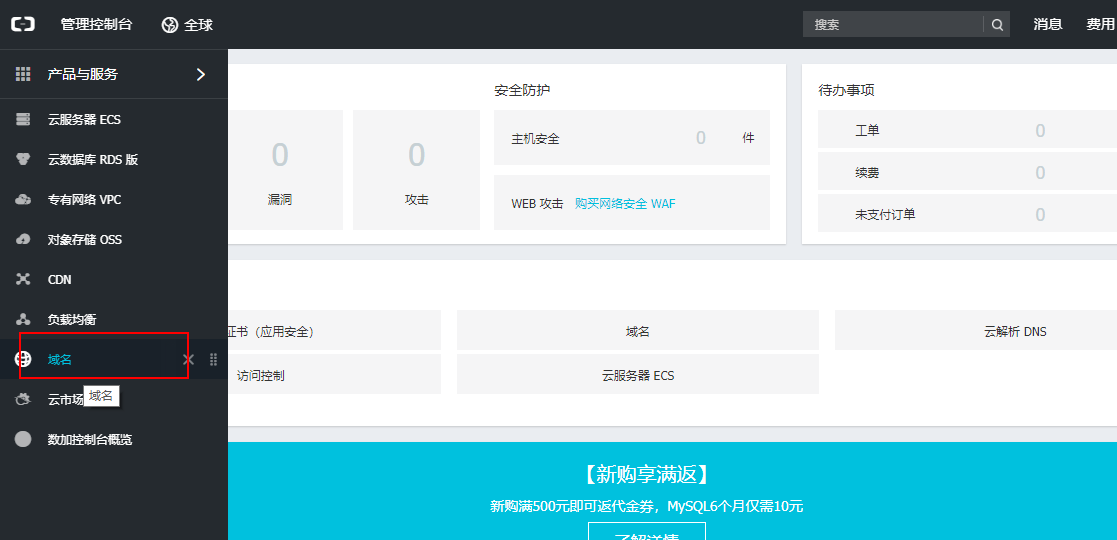Open the 访问控制 shortcut tile

pos(334,375)
